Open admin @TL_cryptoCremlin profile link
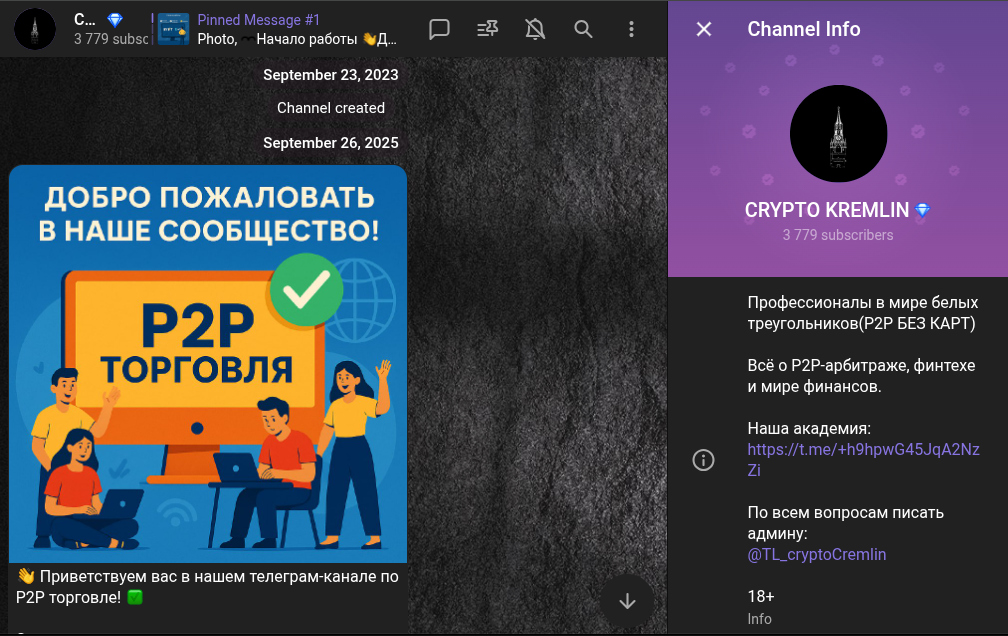 (x=816, y=554)
